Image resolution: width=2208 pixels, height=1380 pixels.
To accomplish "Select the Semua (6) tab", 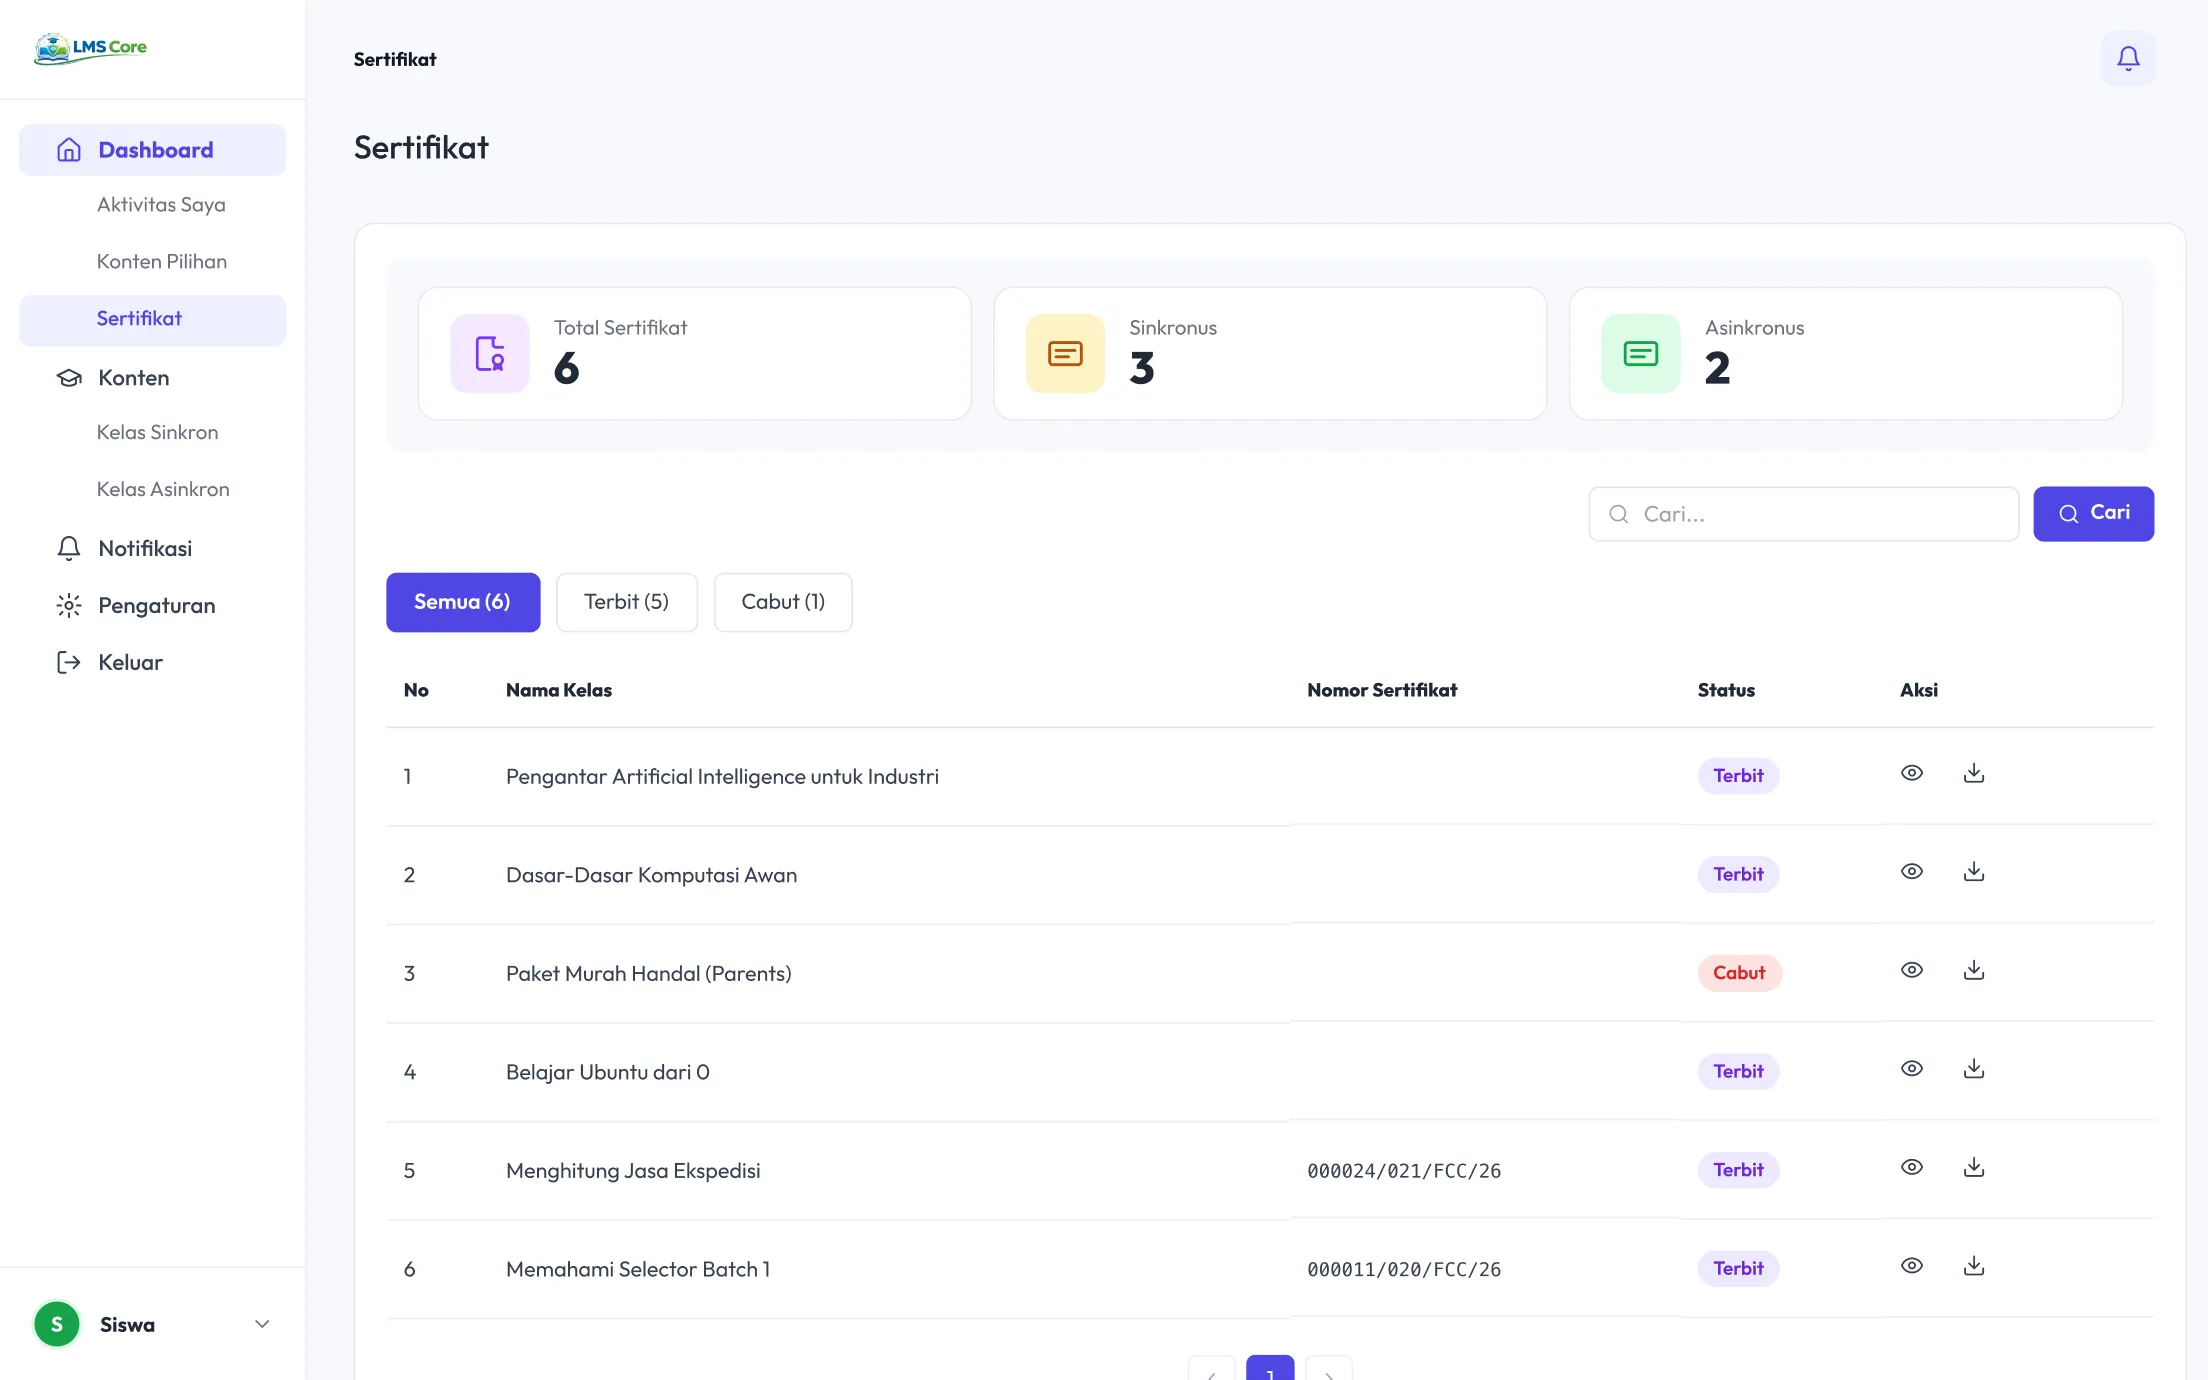I will (463, 602).
